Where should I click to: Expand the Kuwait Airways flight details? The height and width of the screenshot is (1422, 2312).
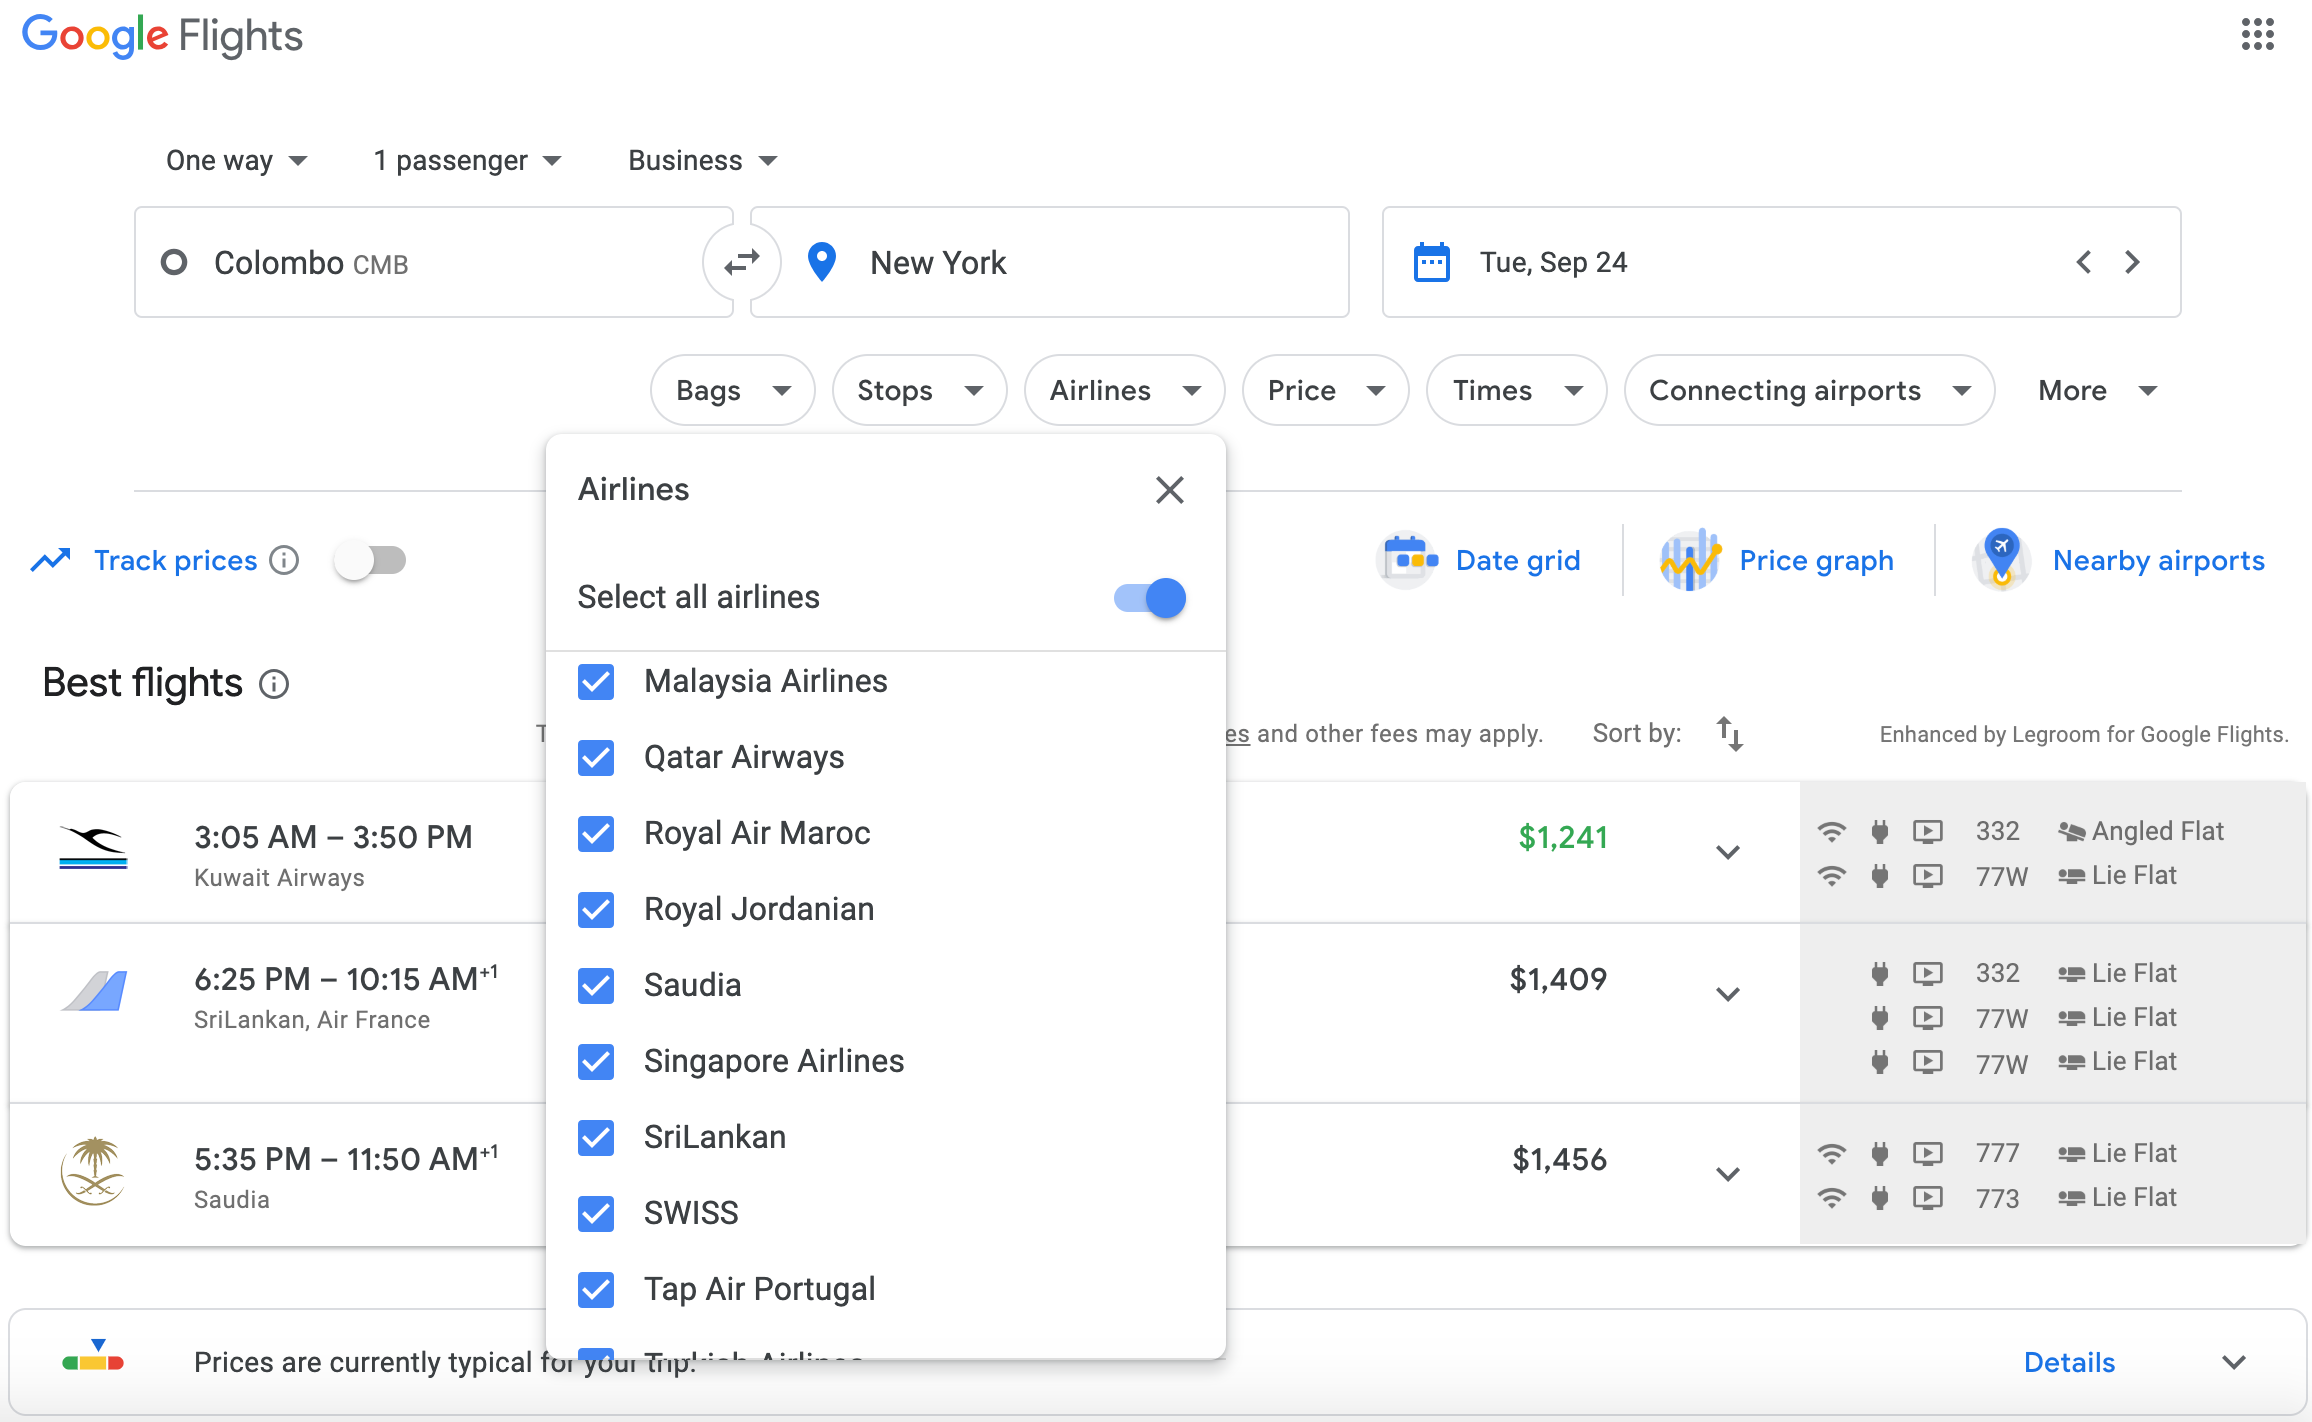[1727, 852]
